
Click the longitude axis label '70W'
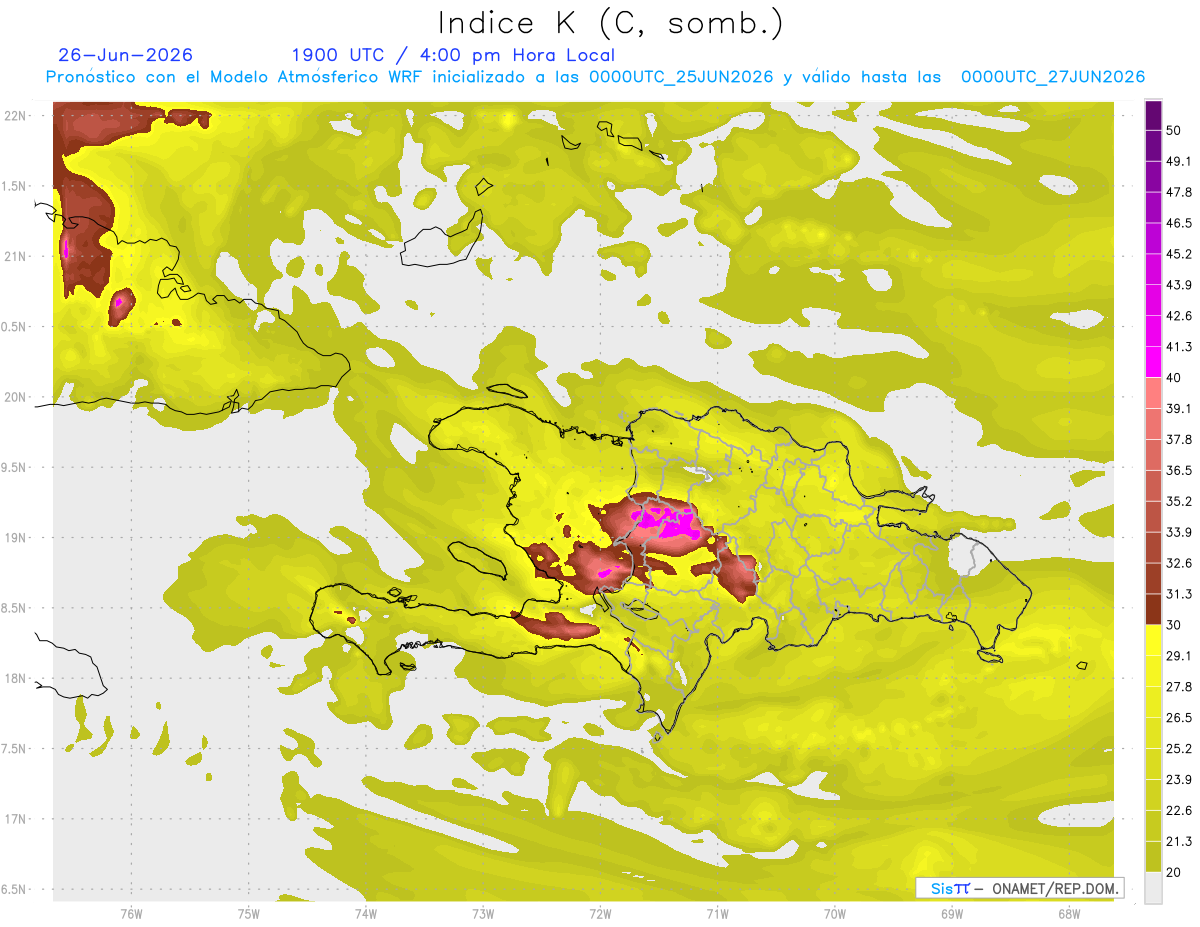coord(834,913)
